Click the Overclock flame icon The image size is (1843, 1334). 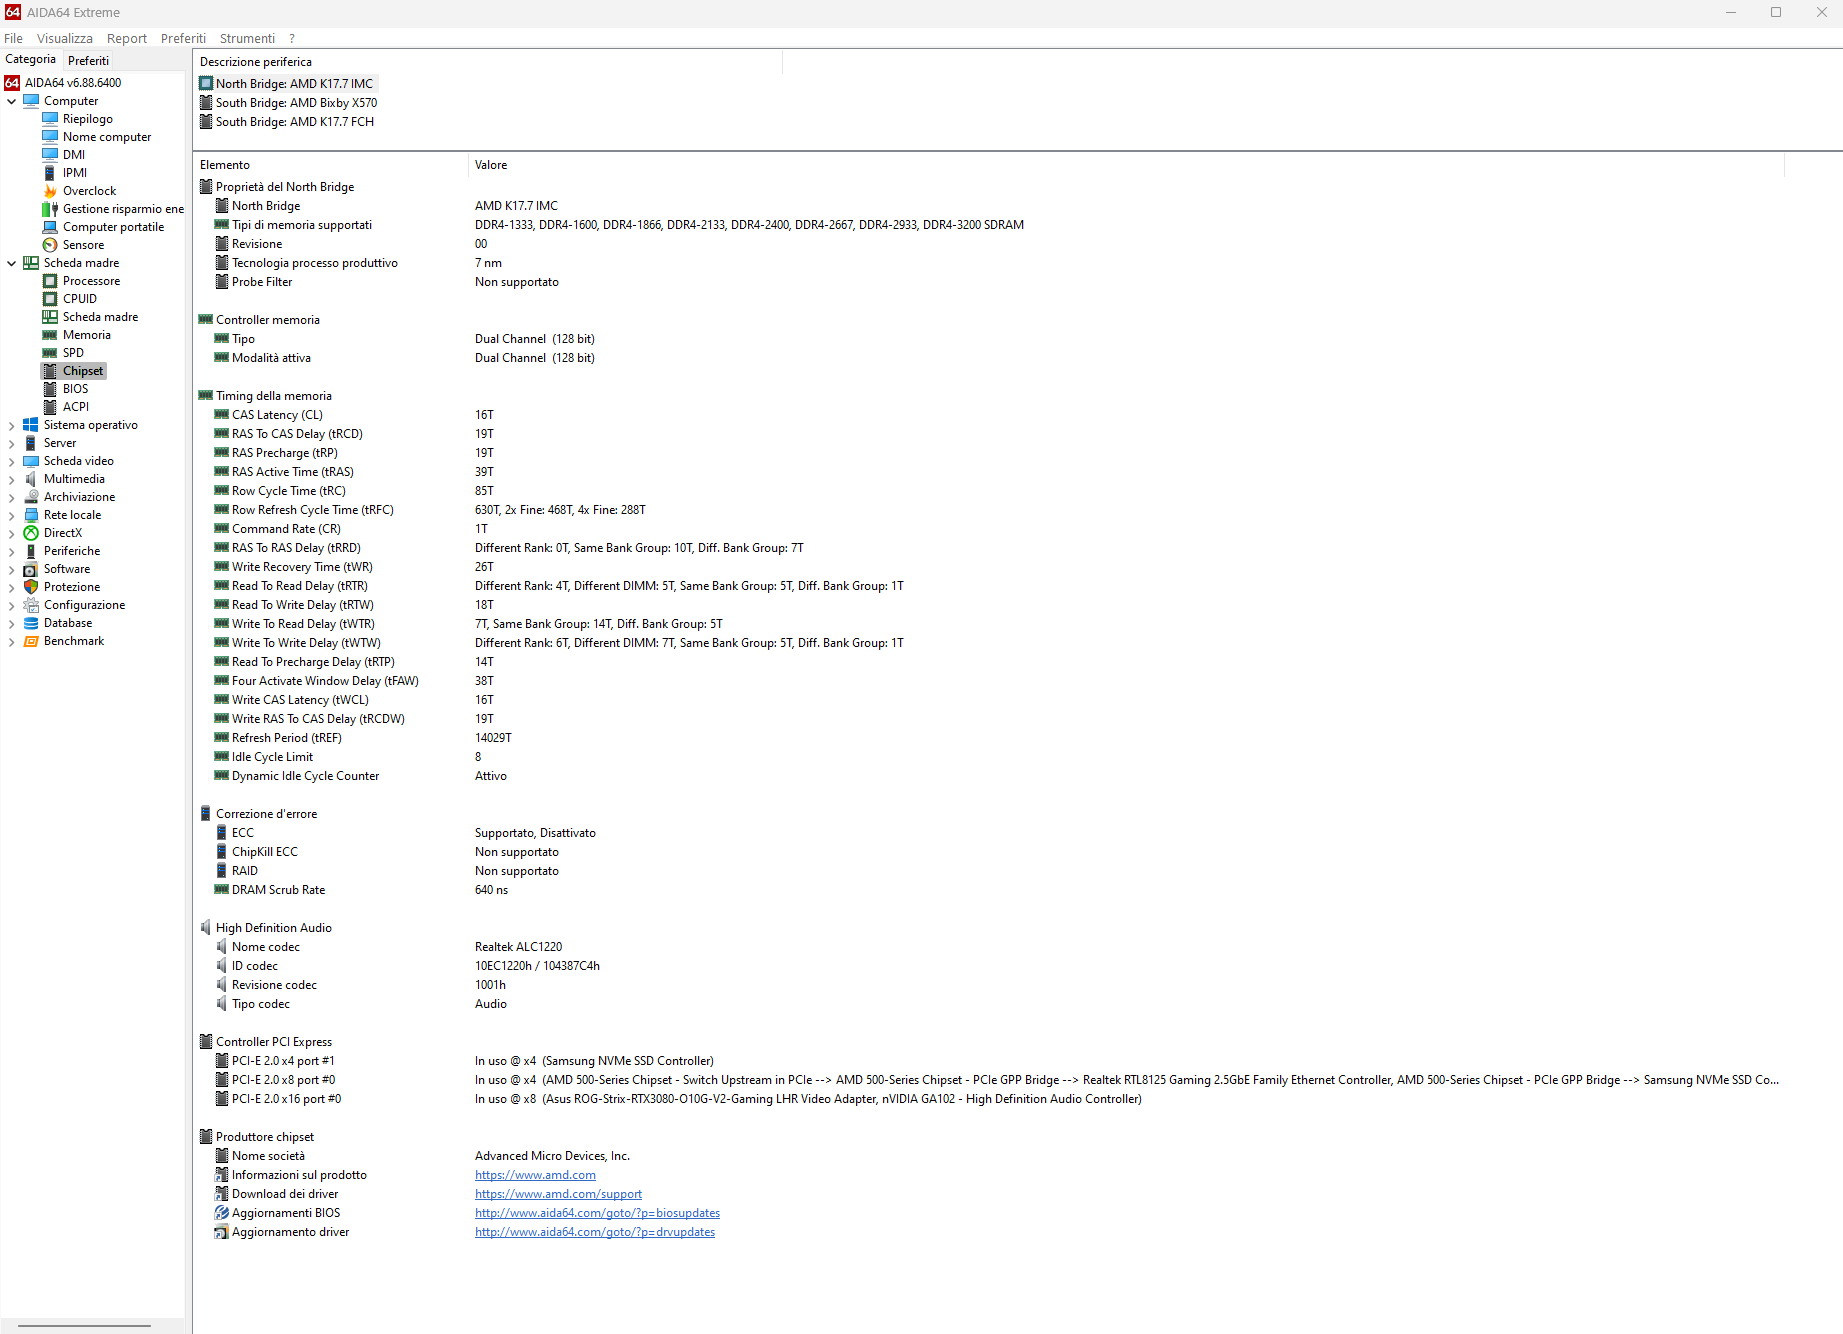pos(50,191)
